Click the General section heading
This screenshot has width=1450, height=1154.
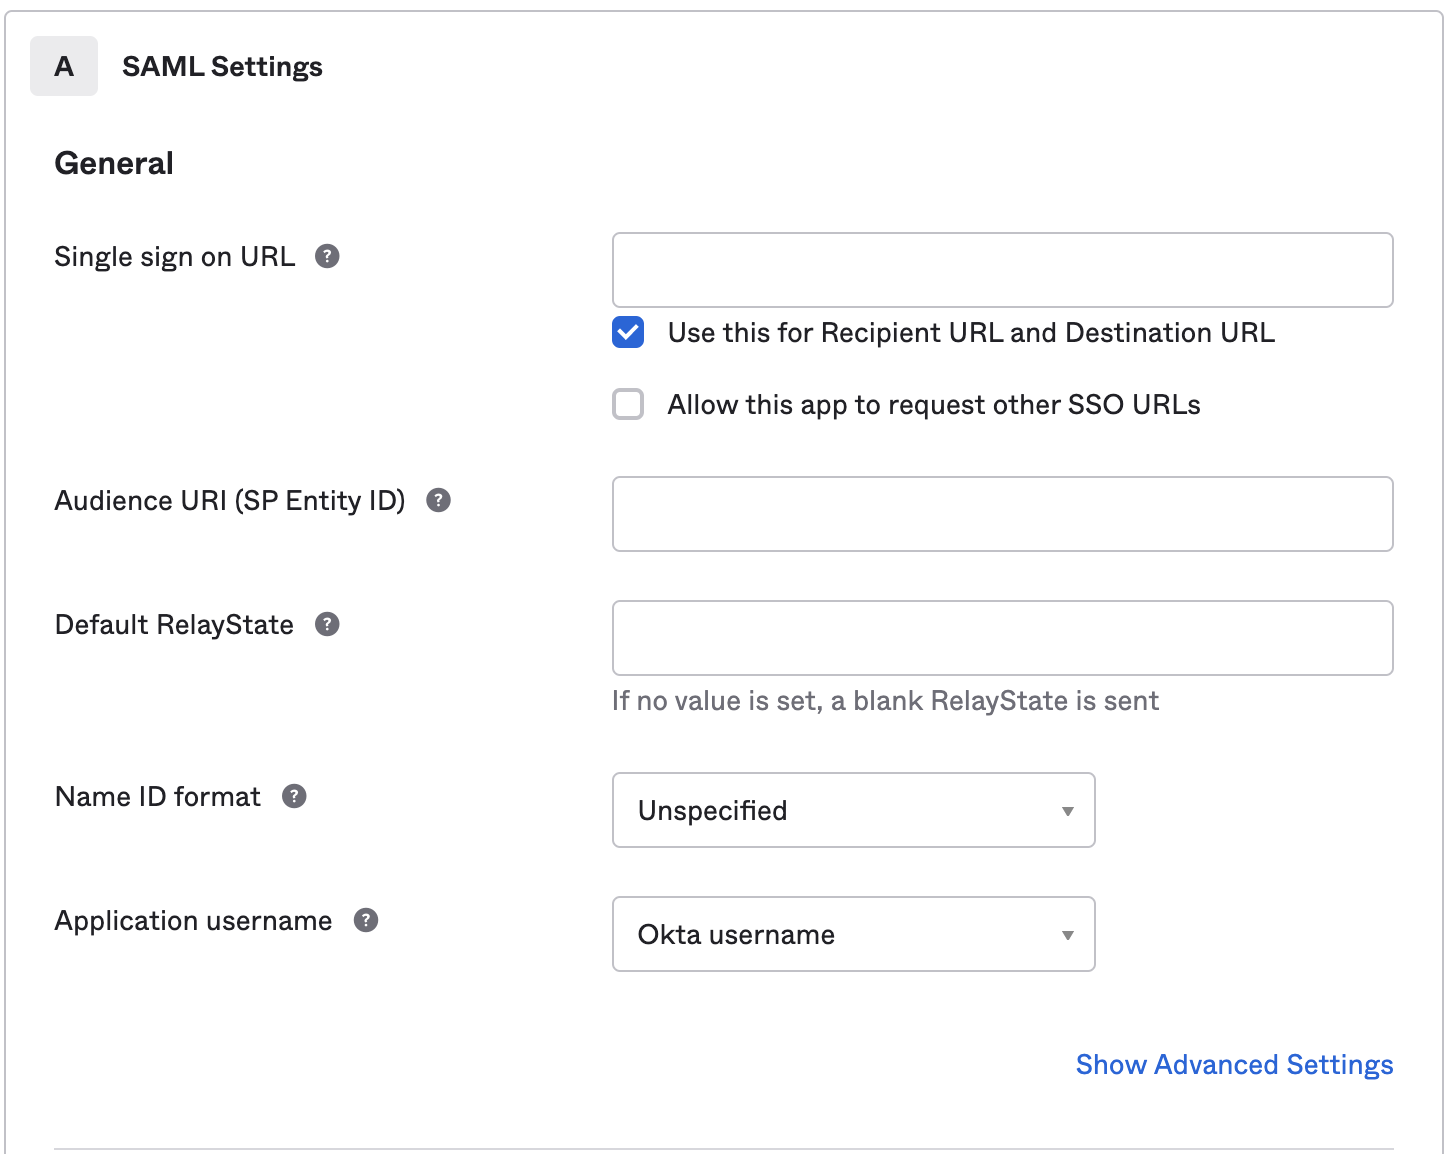[x=114, y=163]
